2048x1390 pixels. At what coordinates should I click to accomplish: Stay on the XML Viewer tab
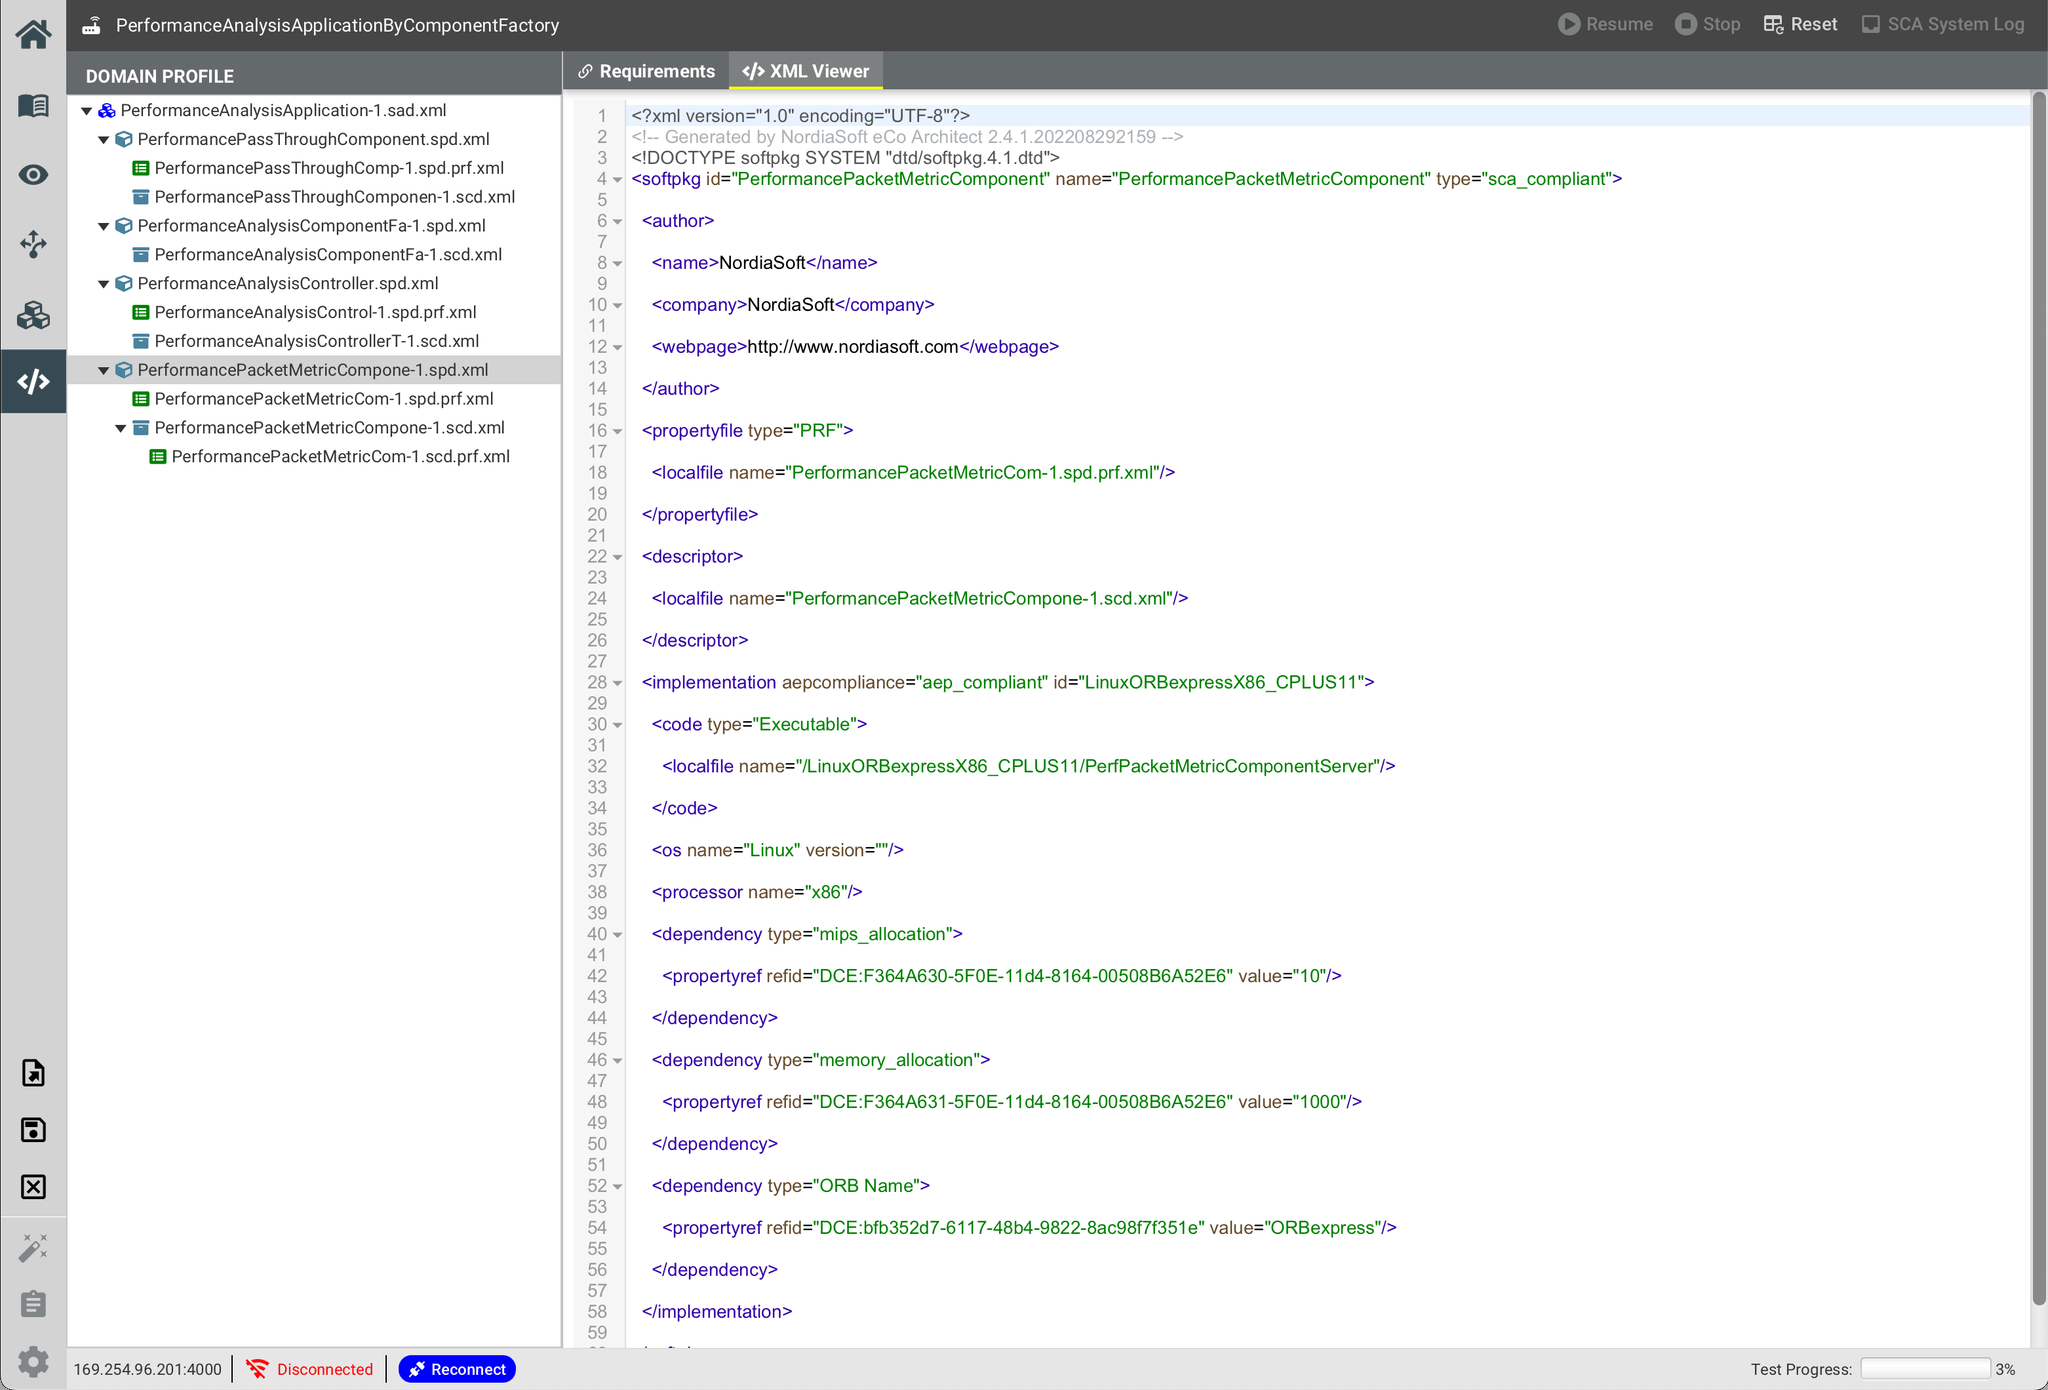click(806, 70)
